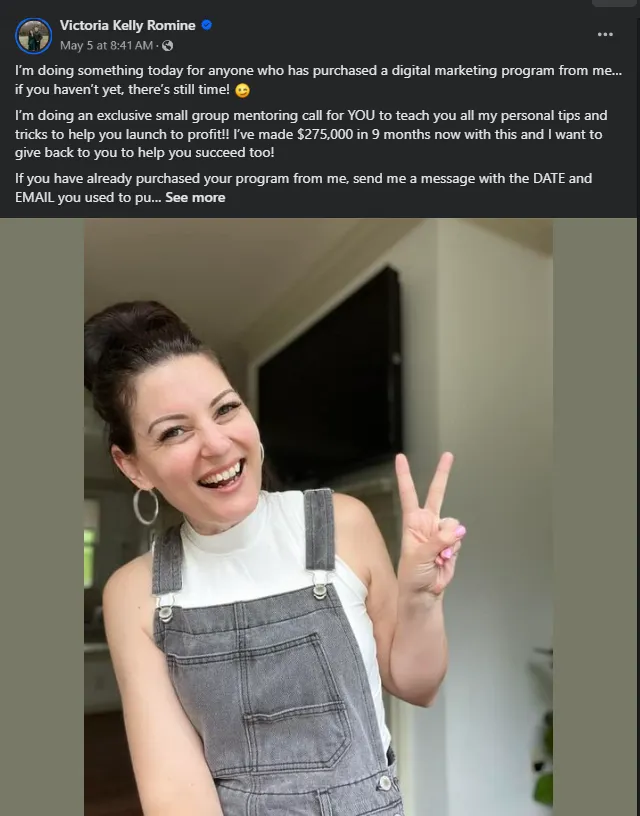Click the paragraph mentioning $275,000 in 9 months
Screen dimensions: 640x816
[311, 134]
